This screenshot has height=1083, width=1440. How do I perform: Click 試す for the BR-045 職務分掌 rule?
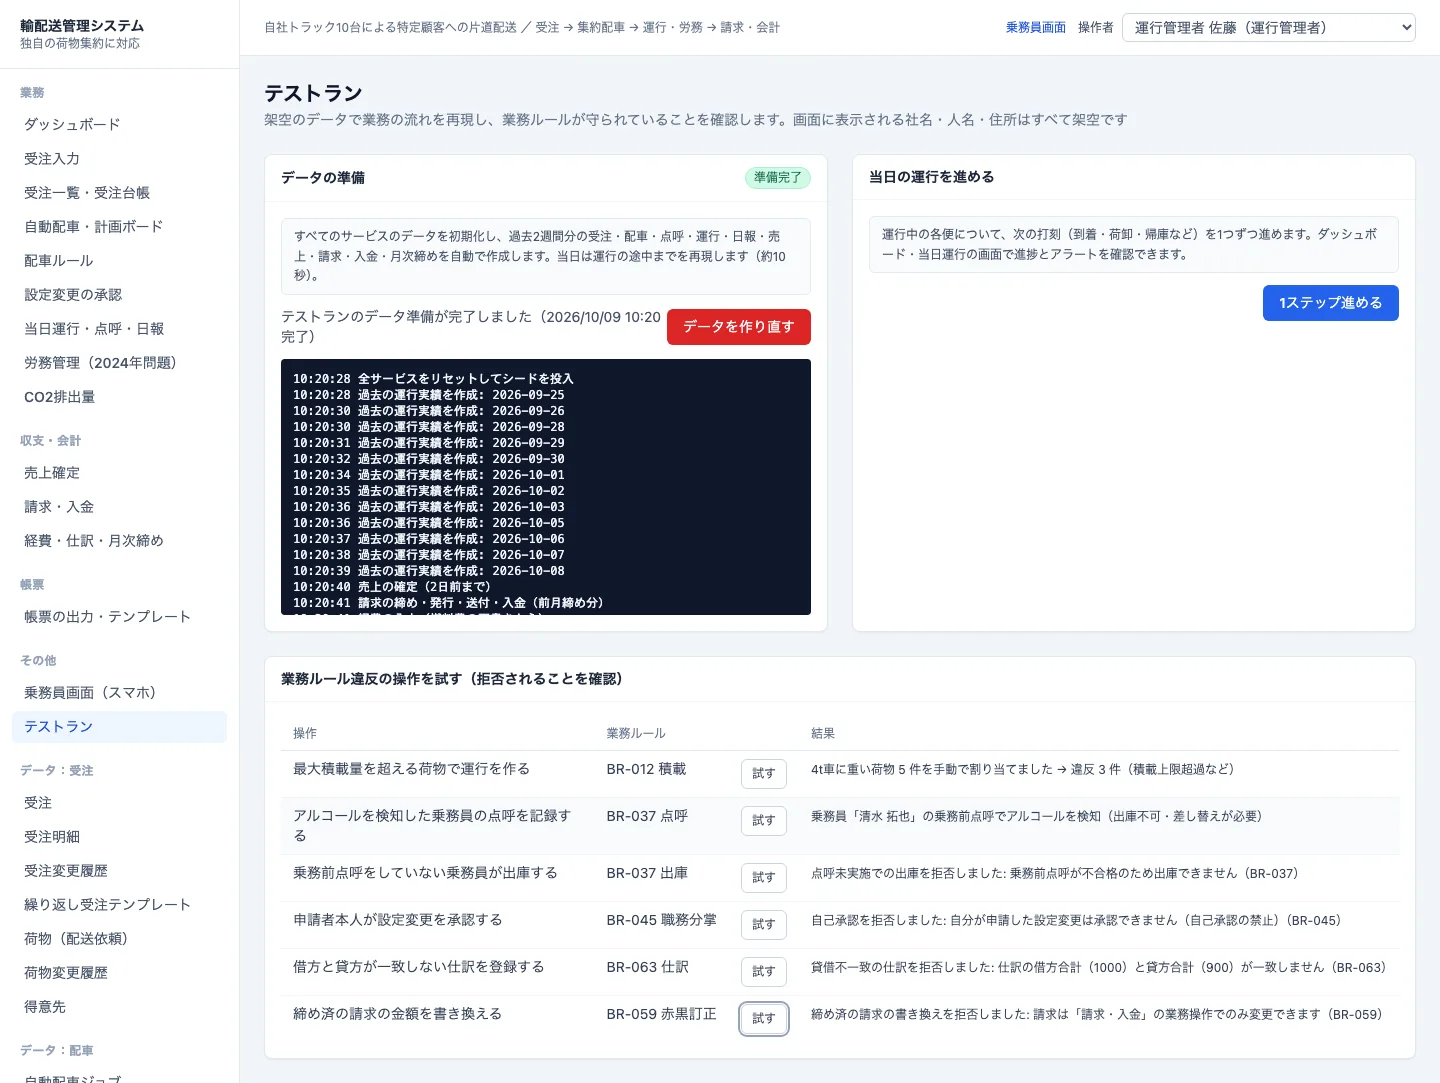(x=764, y=925)
